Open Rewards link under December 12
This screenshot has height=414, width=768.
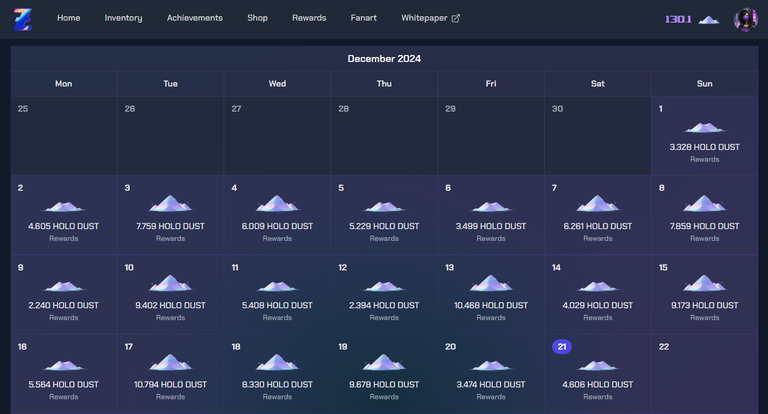click(384, 317)
